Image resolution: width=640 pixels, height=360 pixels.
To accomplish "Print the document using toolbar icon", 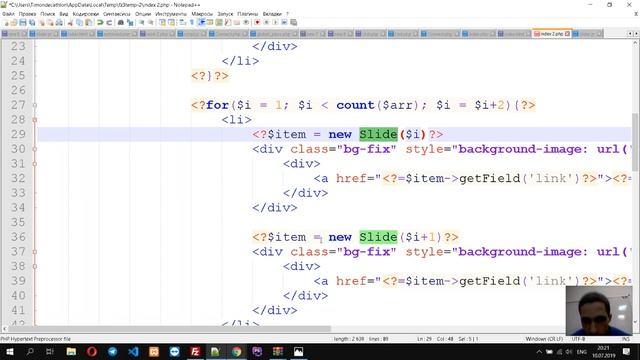I will point(59,22).
